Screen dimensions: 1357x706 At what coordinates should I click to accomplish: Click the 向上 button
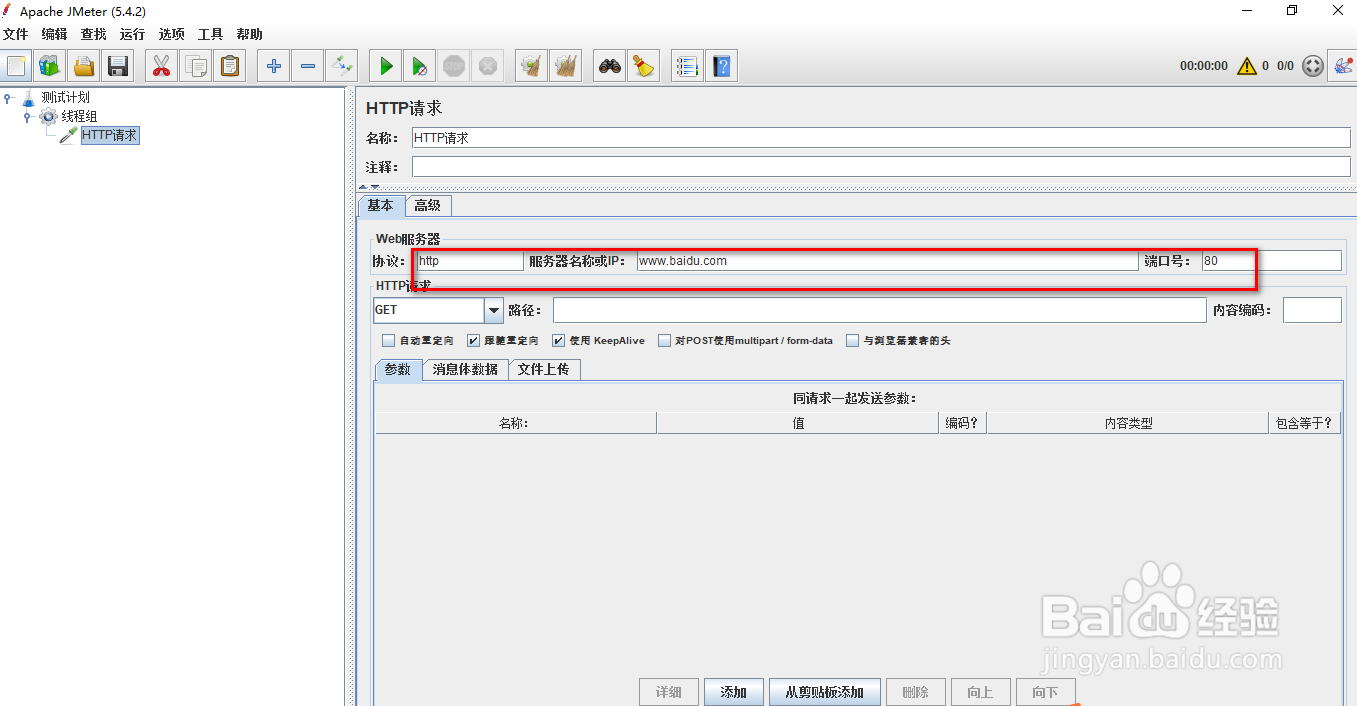tap(980, 692)
